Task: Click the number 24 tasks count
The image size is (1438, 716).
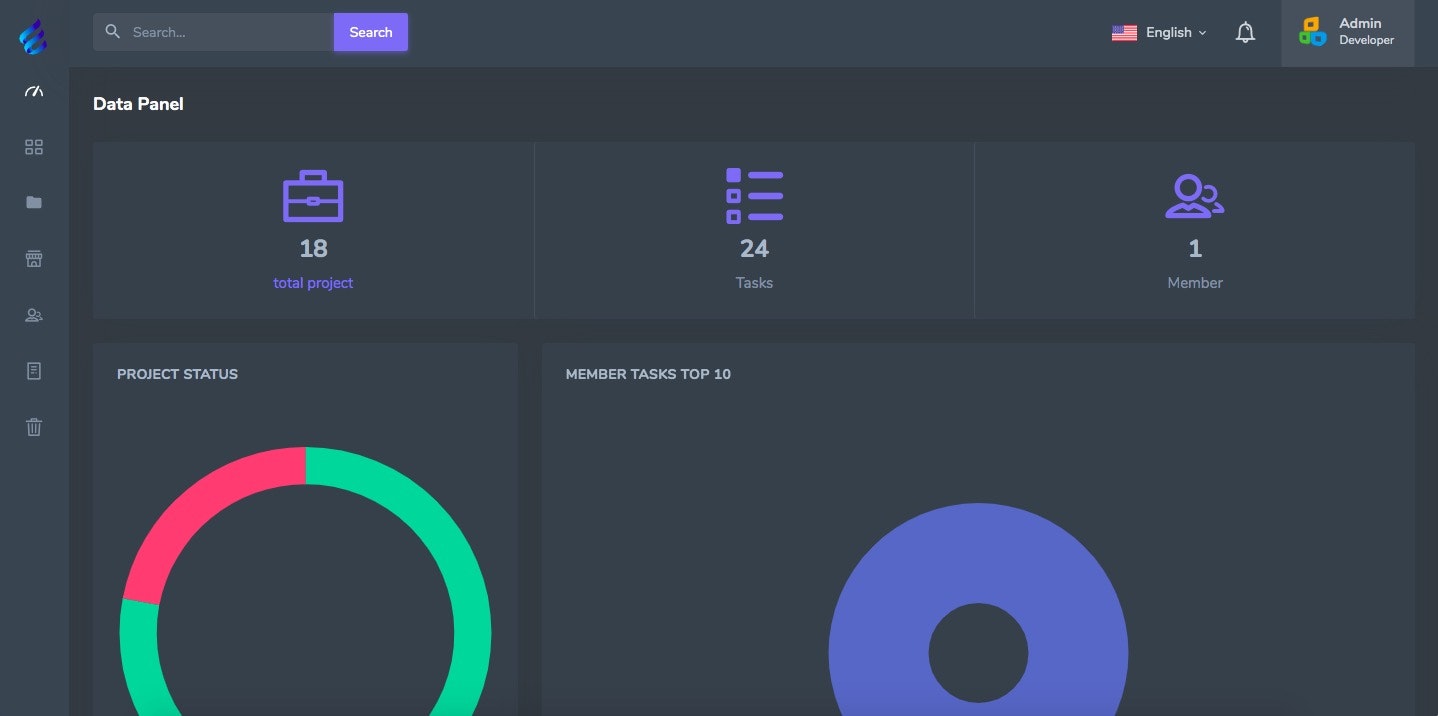Action: point(754,248)
